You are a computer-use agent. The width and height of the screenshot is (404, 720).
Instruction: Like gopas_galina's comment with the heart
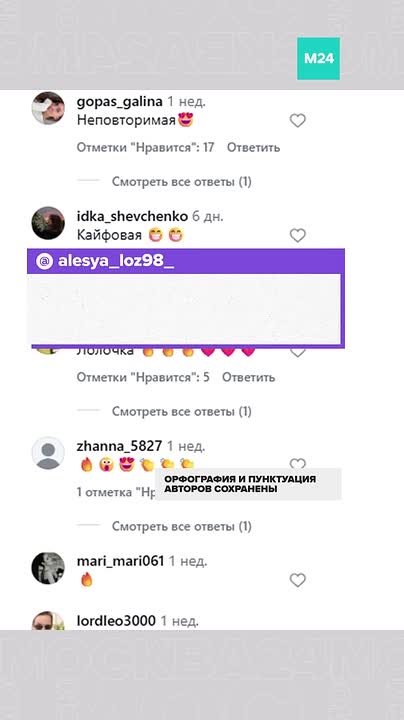tap(297, 121)
